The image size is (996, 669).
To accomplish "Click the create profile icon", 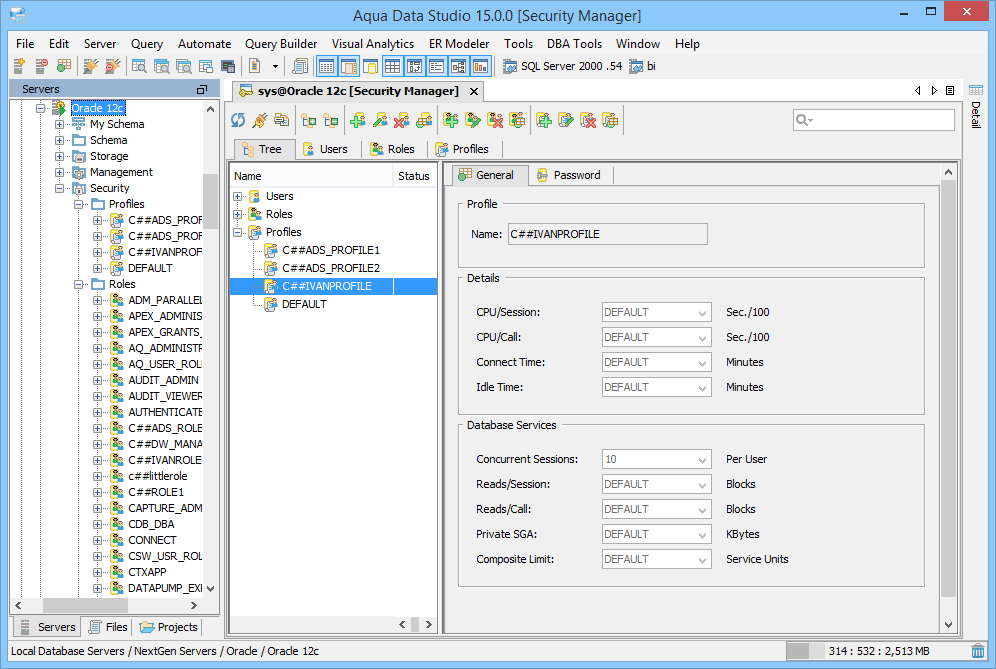I will 544,120.
